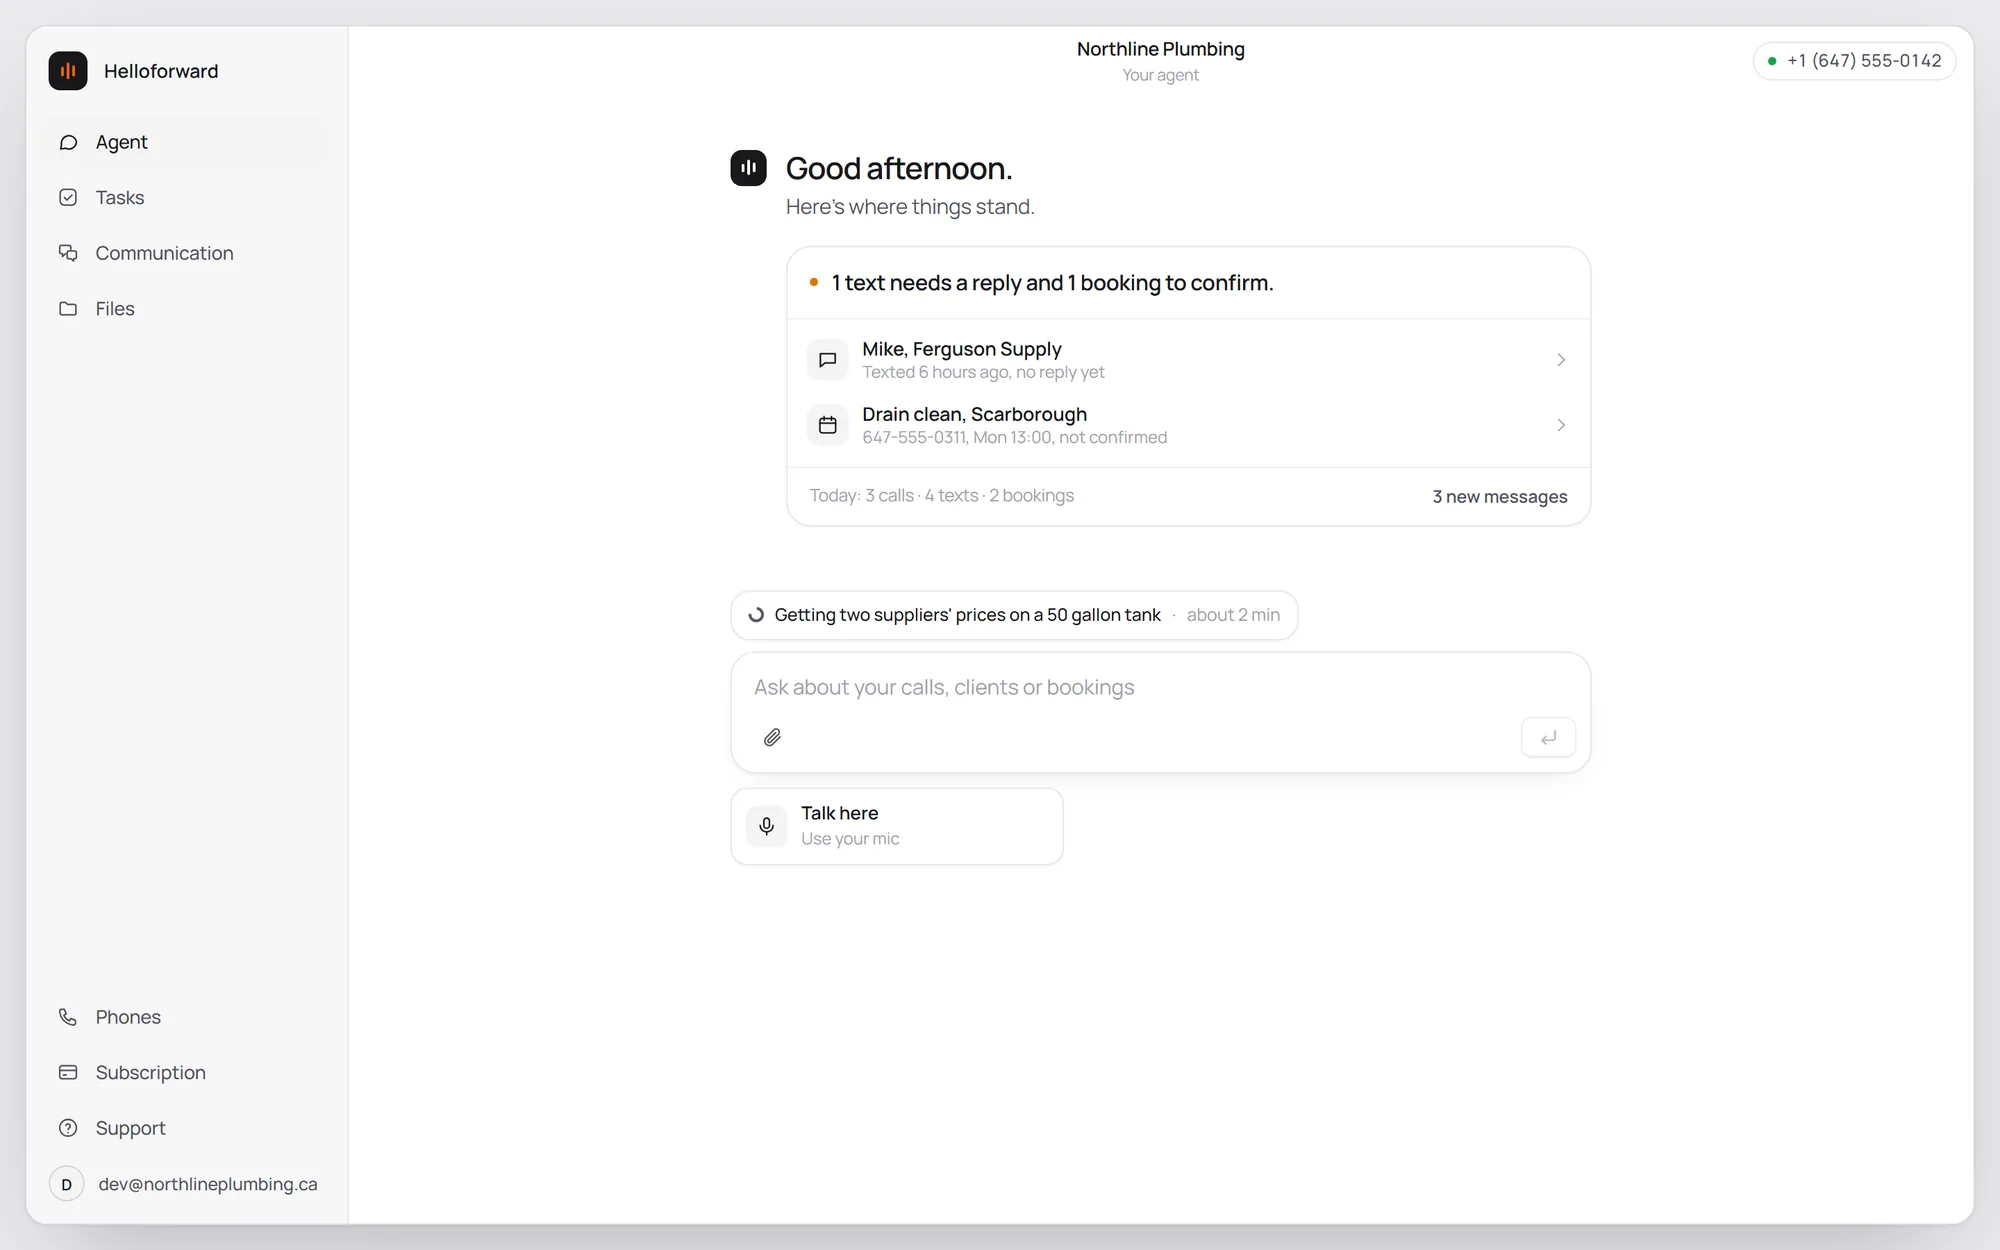Click the '3 new messages' link
The height and width of the screenshot is (1250, 2000).
[x=1499, y=497]
